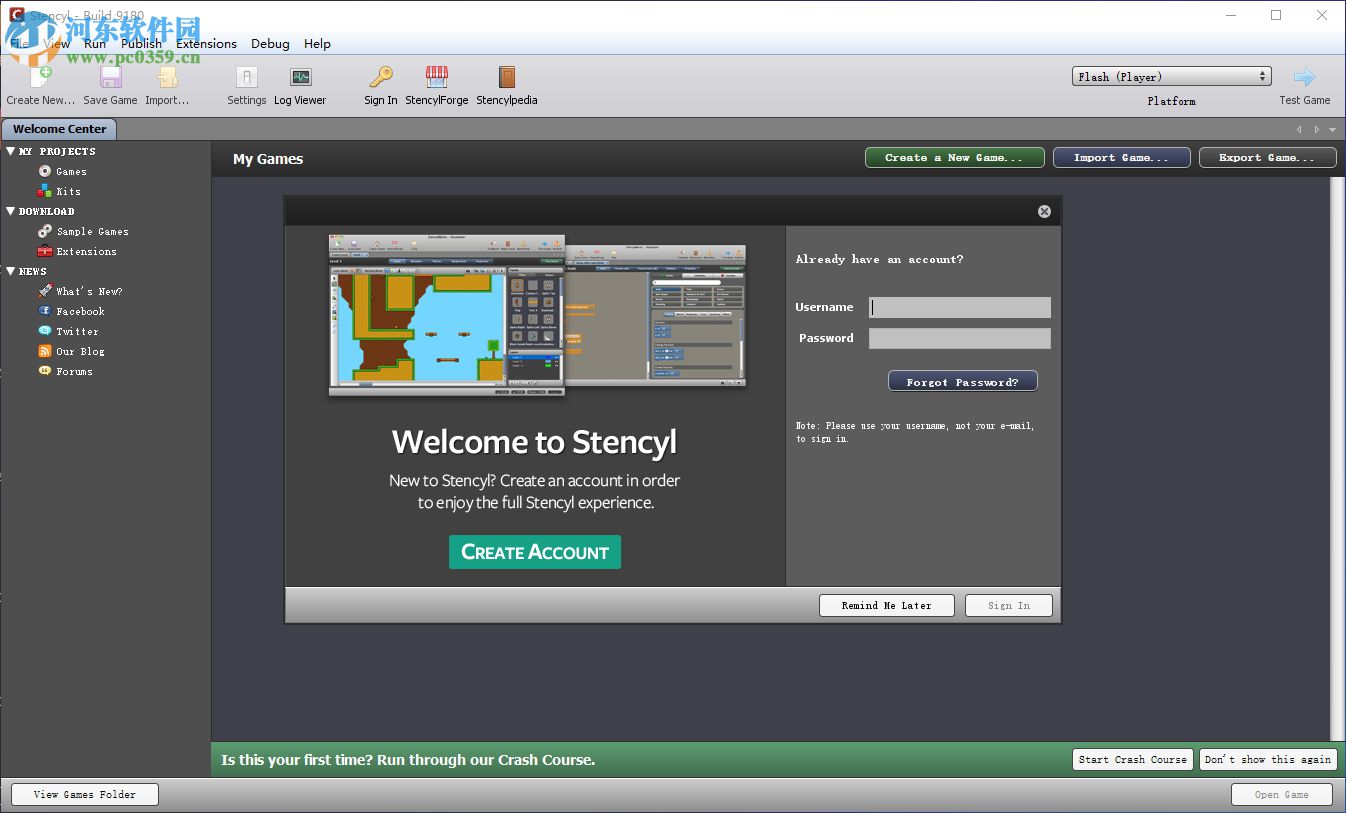Click the Create New game toolbar icon

(x=41, y=77)
